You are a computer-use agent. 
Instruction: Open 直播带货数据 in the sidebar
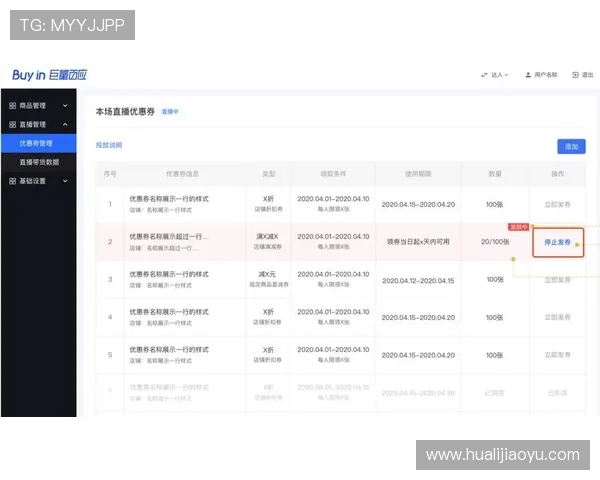(39, 162)
